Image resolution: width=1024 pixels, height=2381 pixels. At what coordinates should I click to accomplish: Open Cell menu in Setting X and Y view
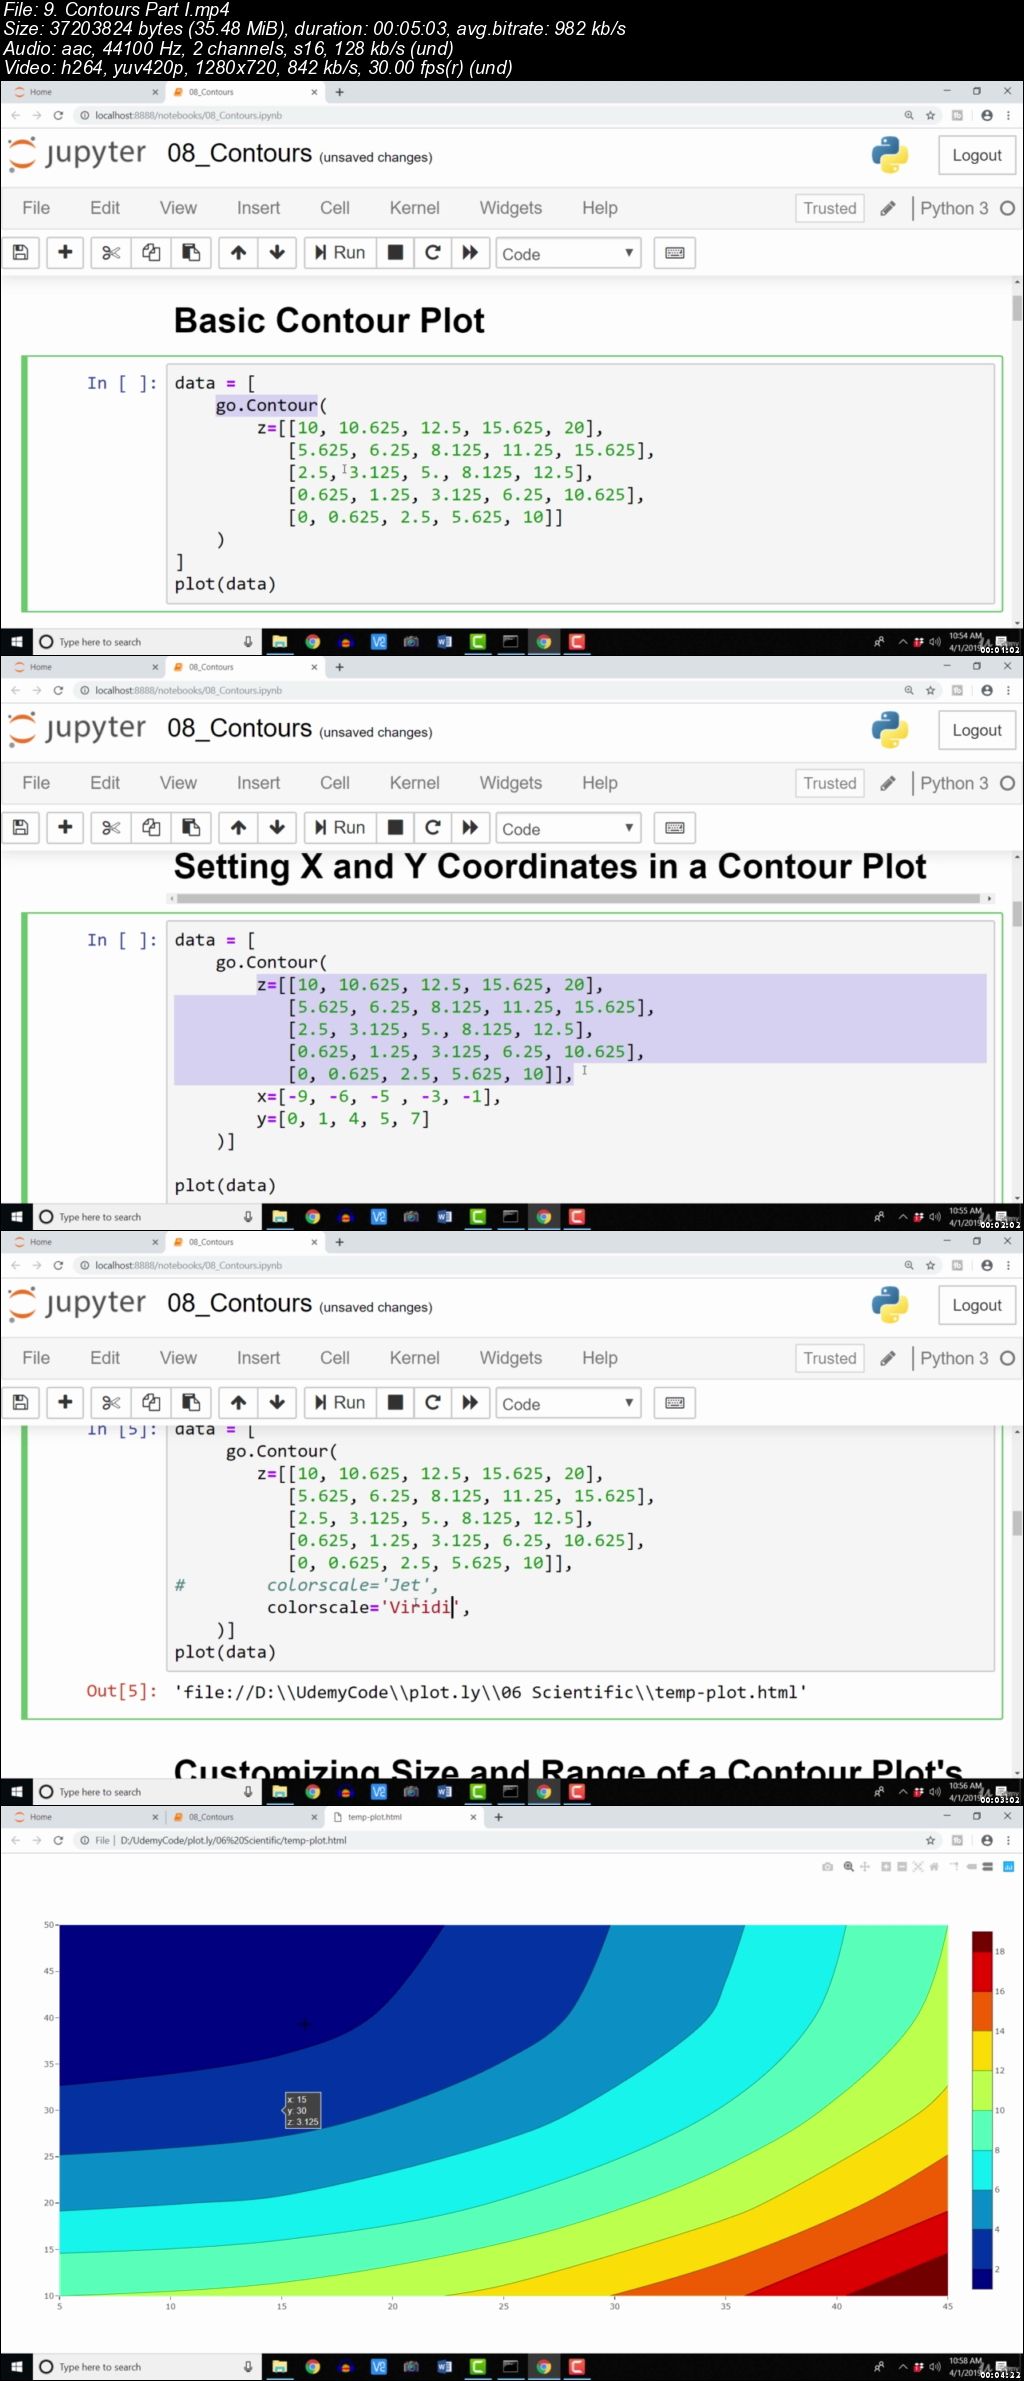click(334, 783)
